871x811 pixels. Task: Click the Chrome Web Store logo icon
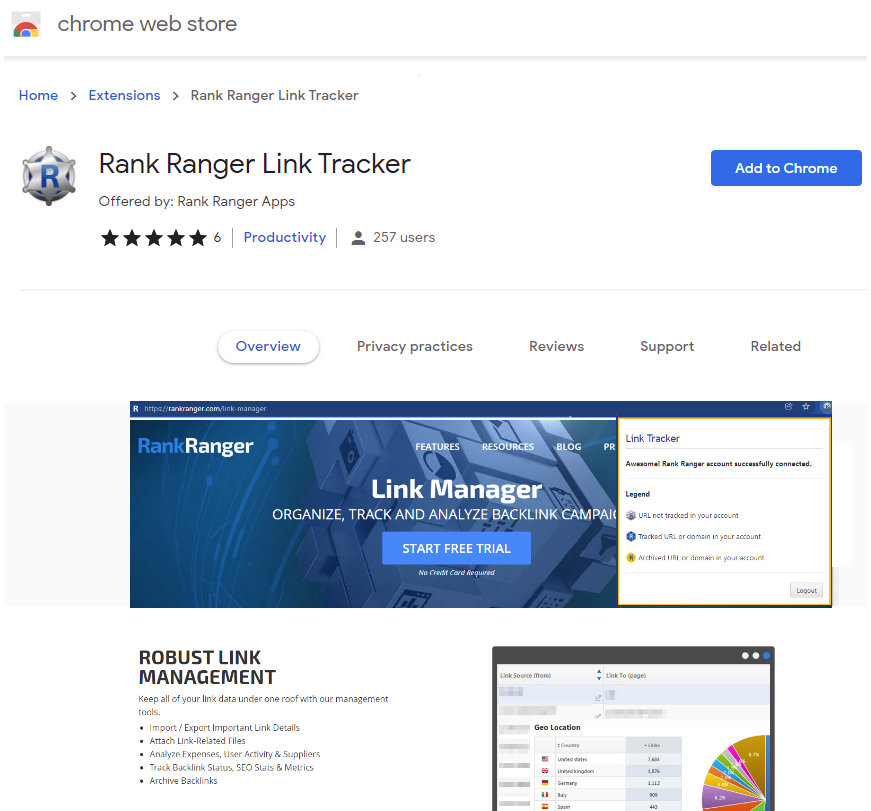26,24
